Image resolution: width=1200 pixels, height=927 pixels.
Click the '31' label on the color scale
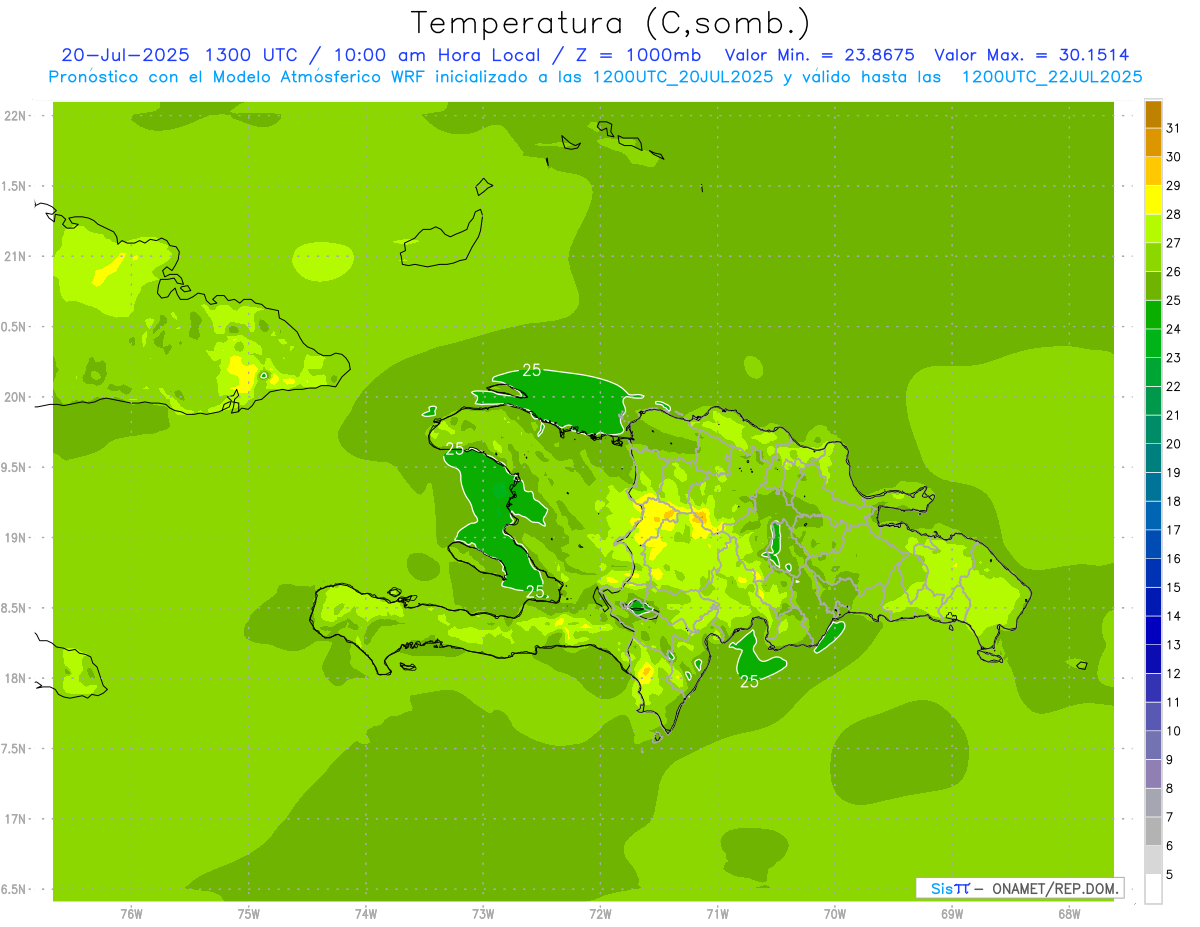(x=1174, y=128)
